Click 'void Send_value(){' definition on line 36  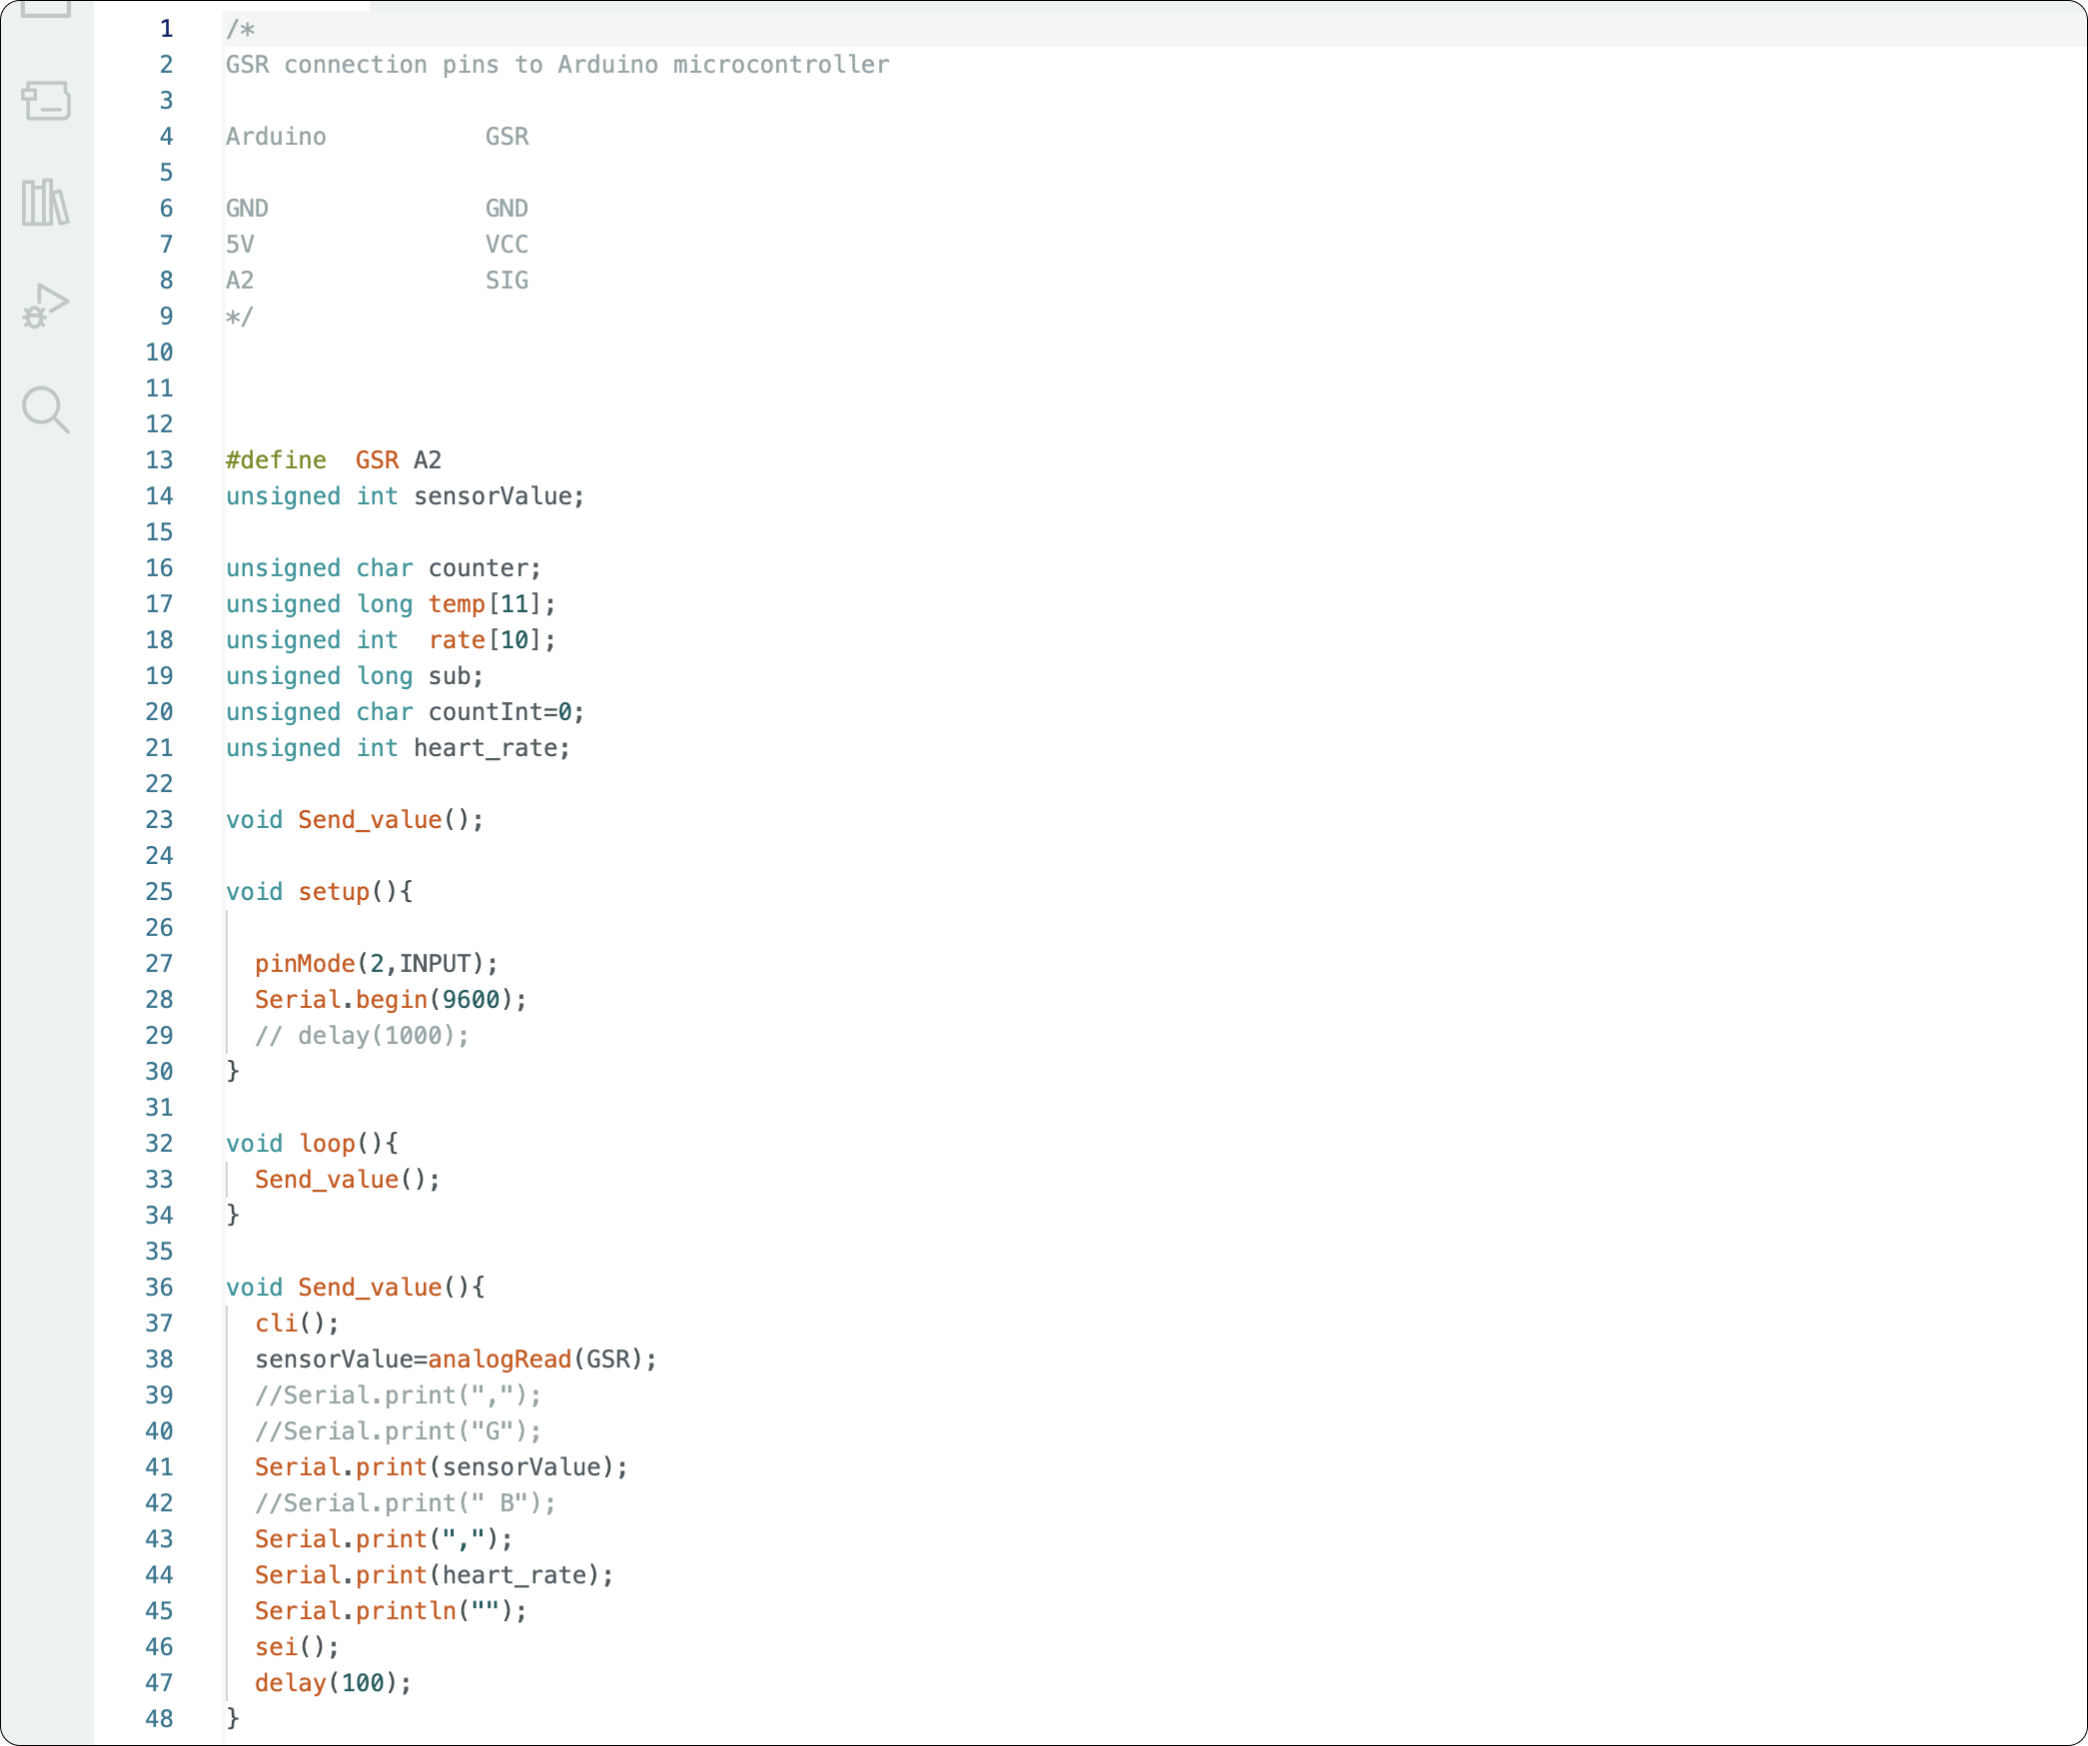pyautogui.click(x=355, y=1287)
